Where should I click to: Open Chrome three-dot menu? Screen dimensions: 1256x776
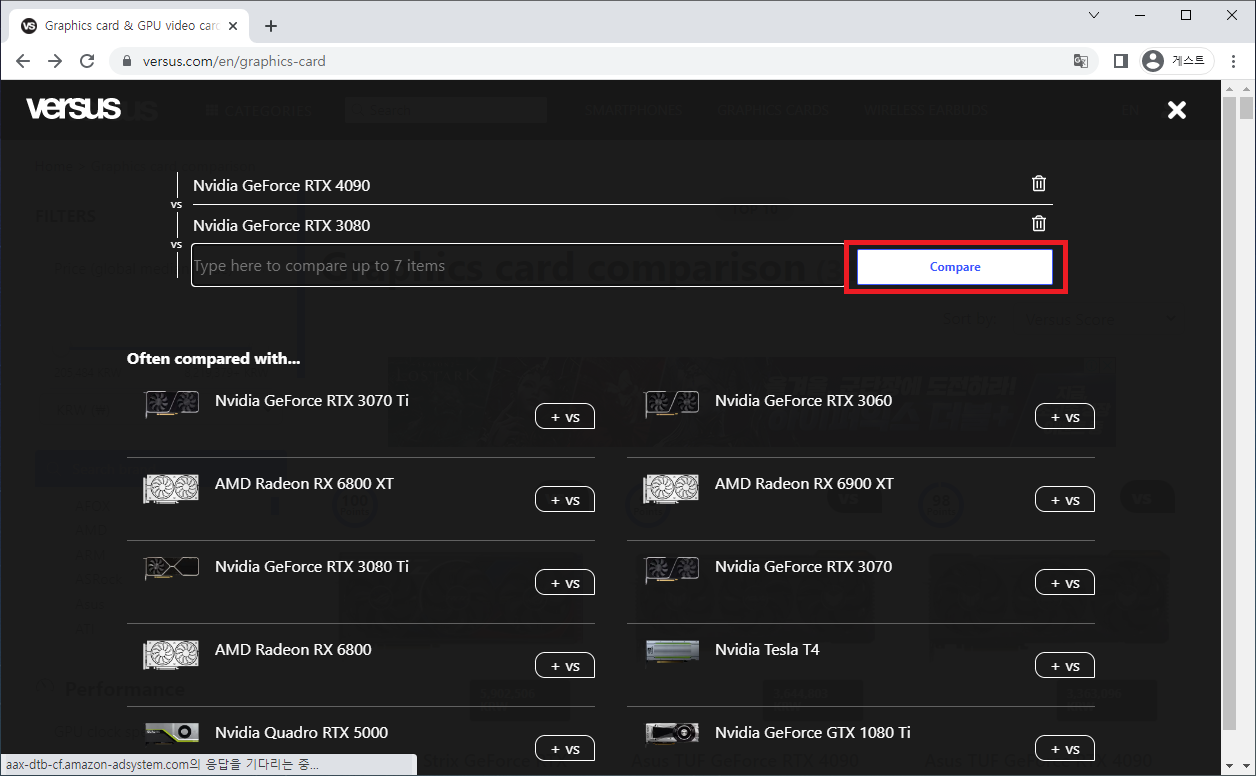1235,61
